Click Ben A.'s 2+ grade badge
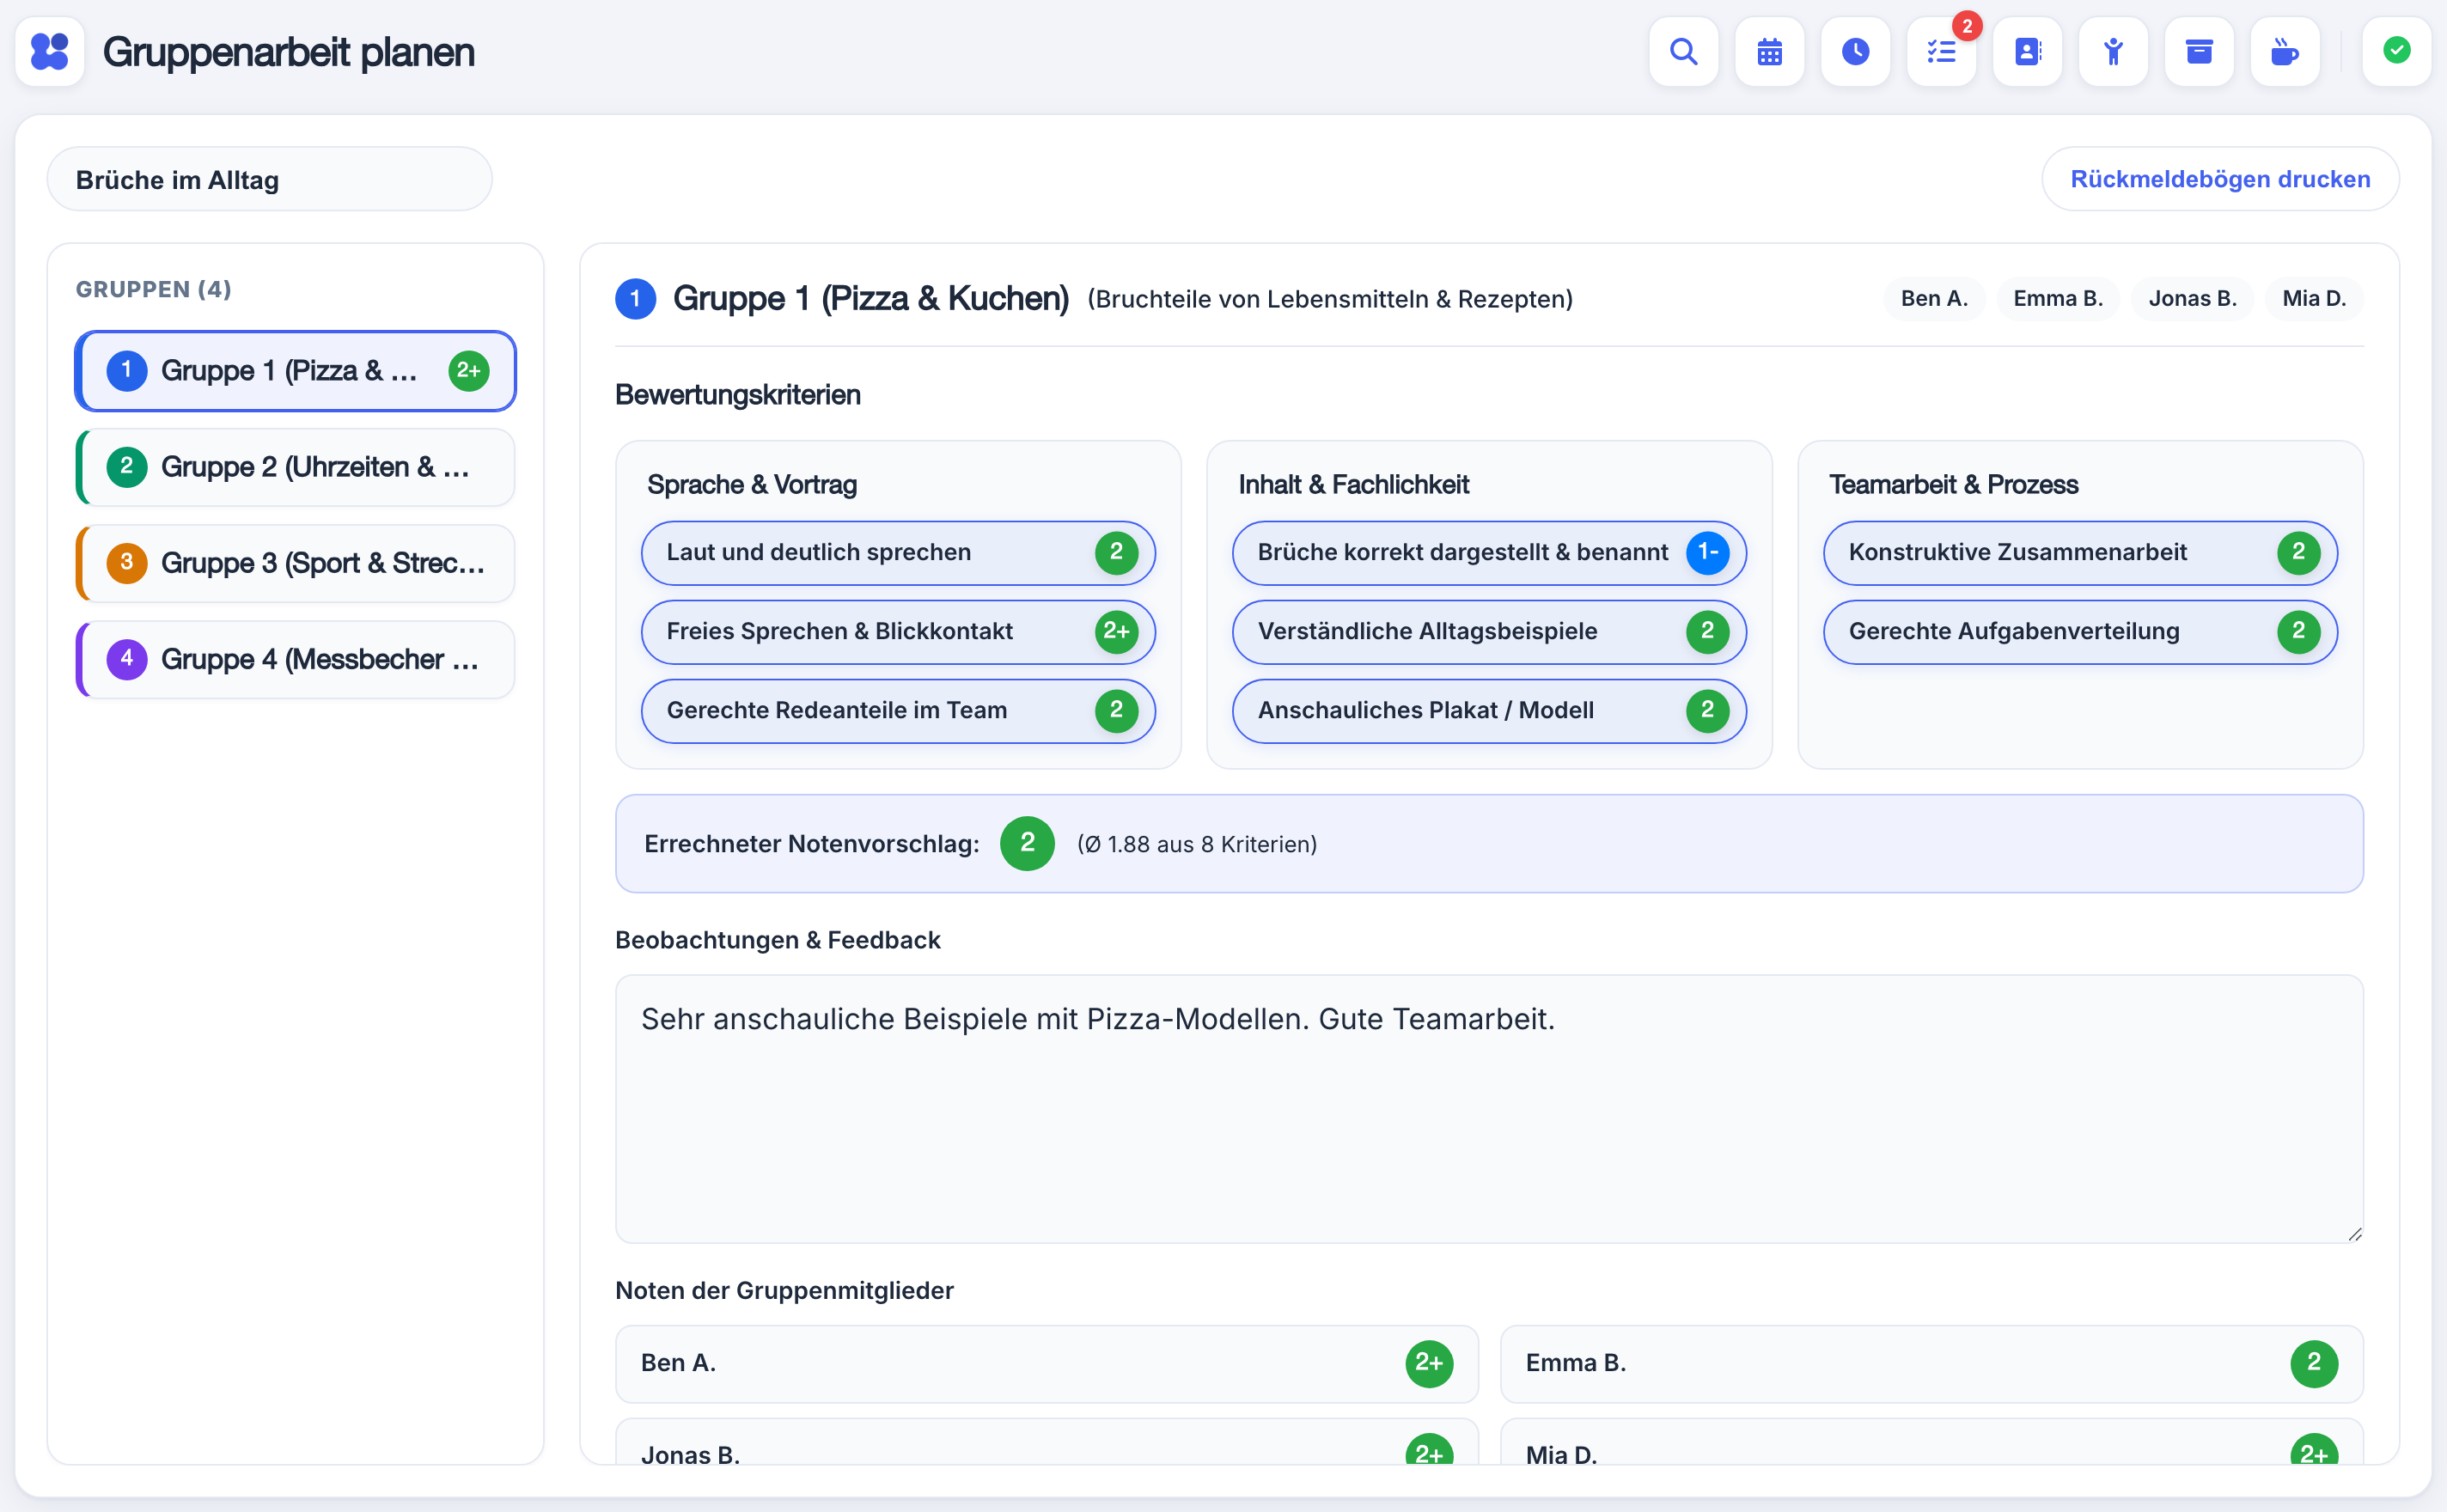Screen dimensions: 2447x1512 [x=1429, y=1364]
